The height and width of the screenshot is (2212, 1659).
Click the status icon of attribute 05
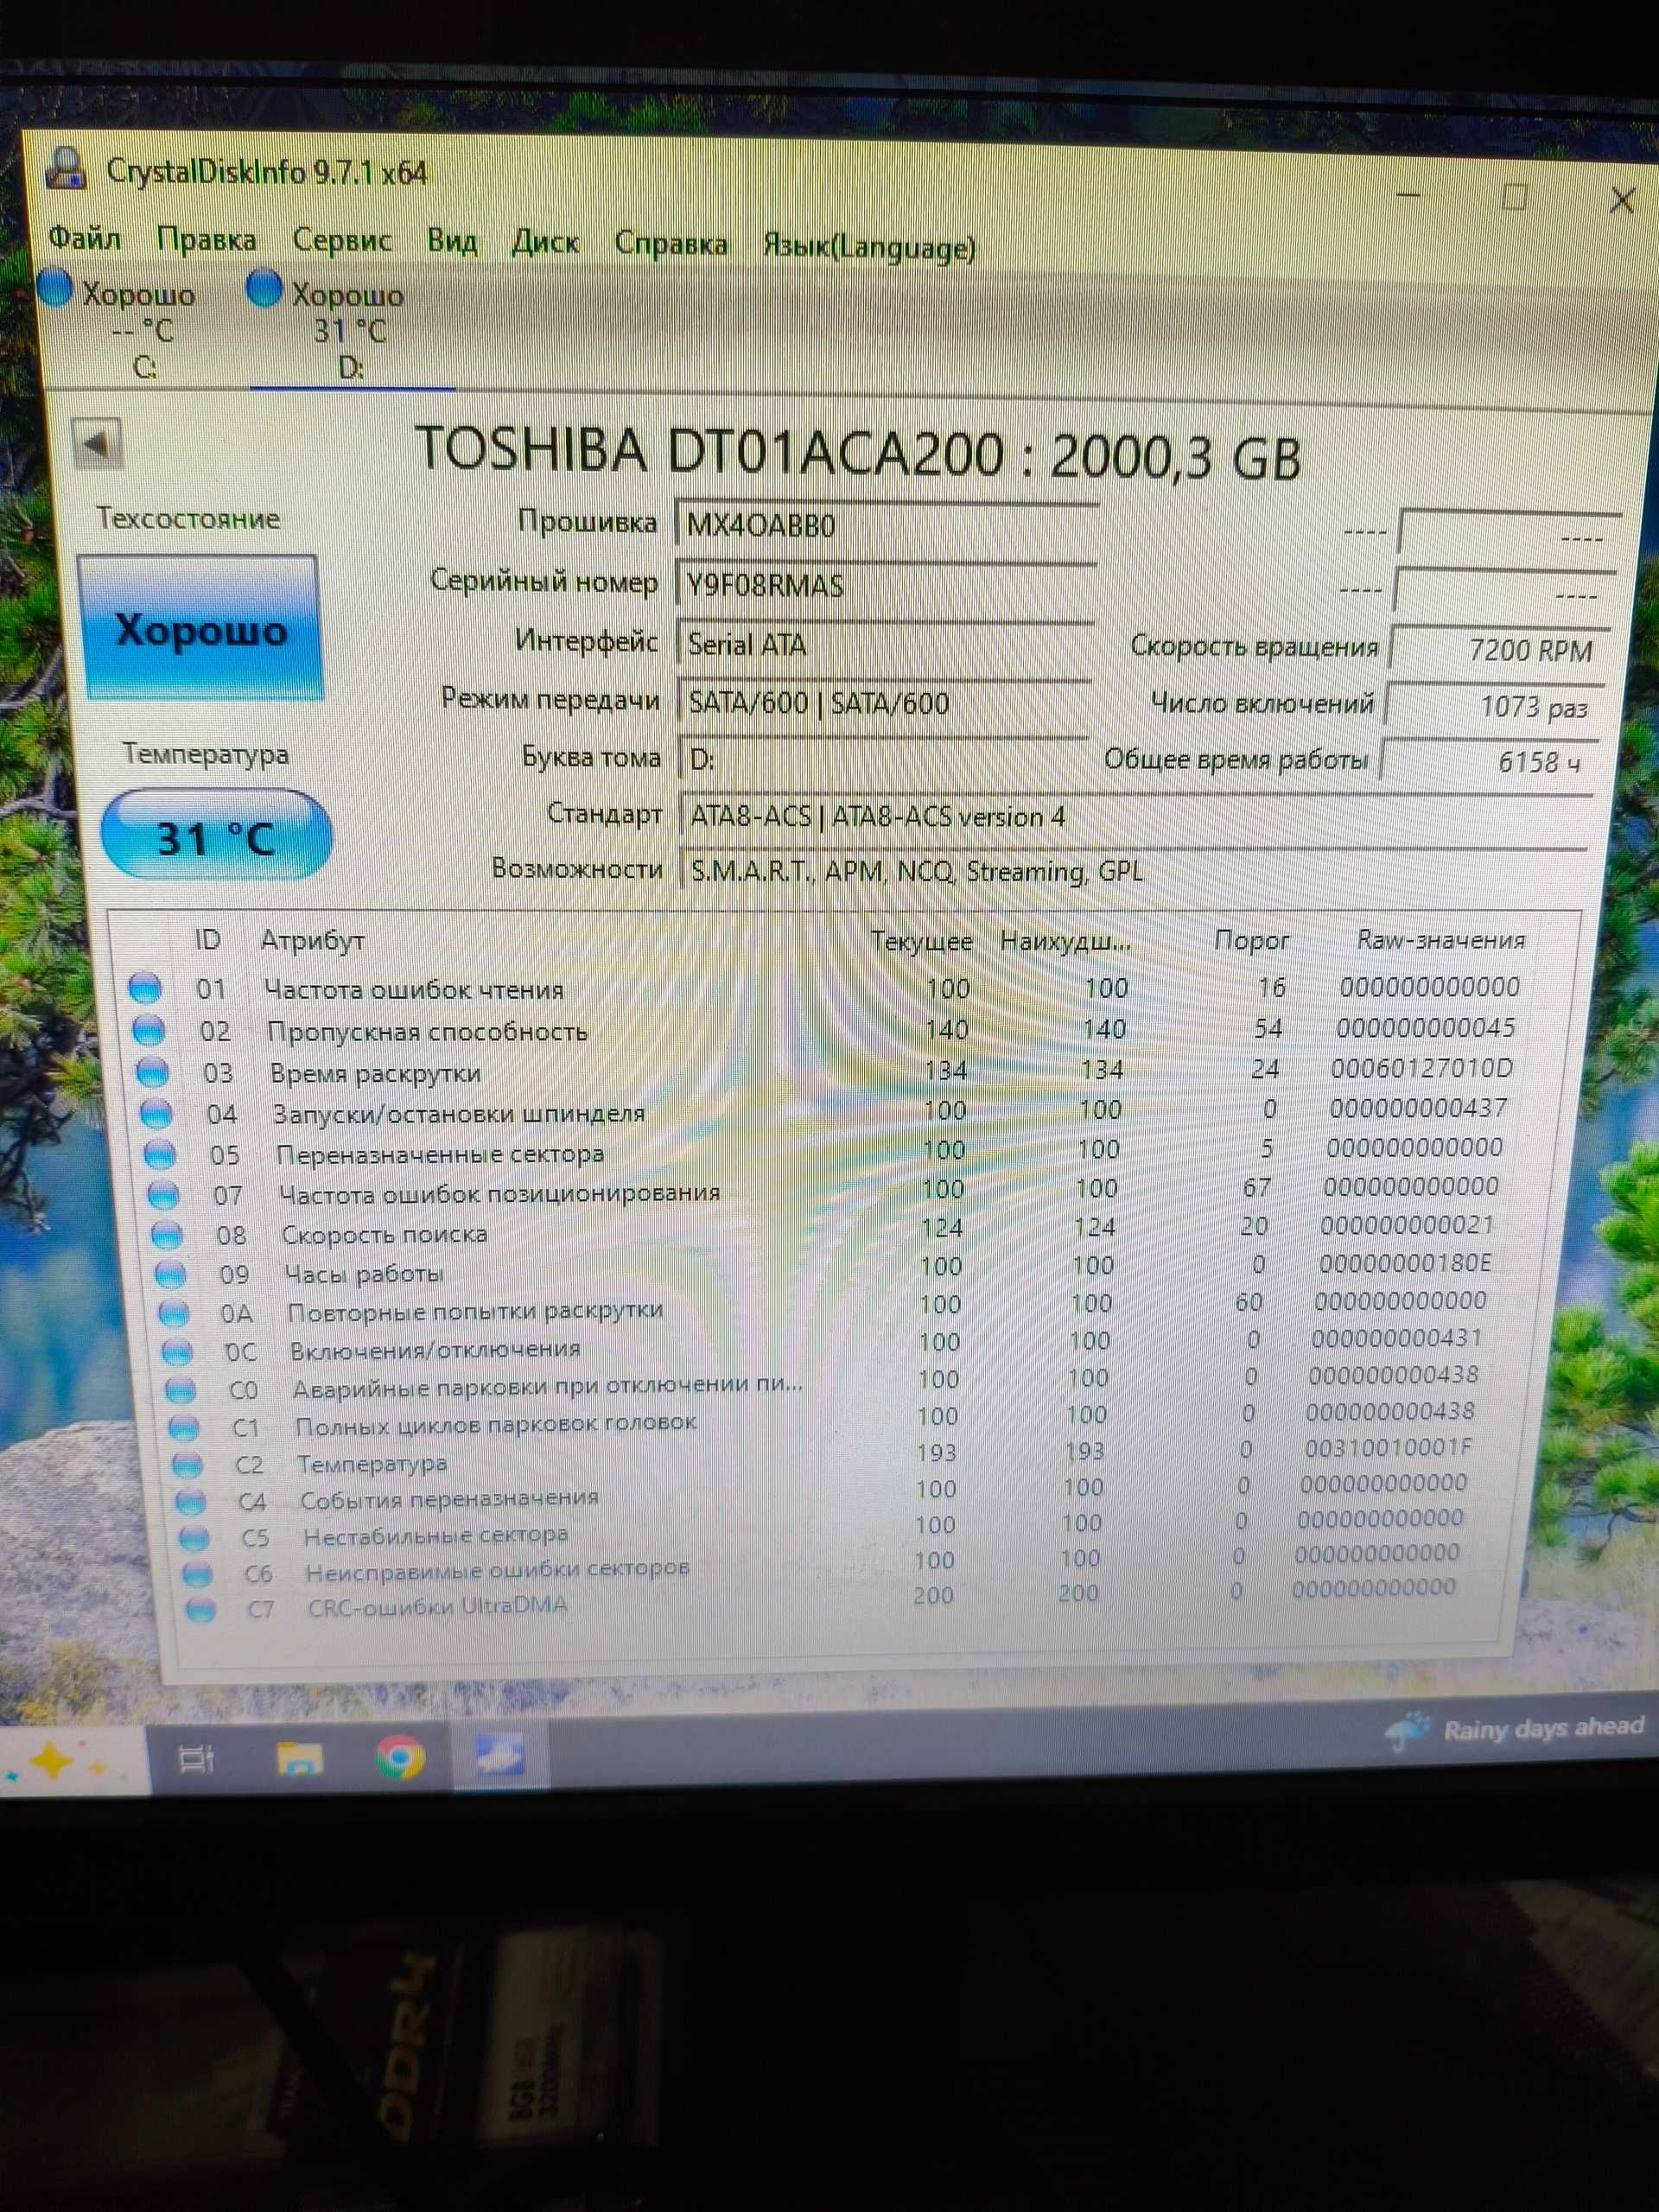coord(160,1154)
